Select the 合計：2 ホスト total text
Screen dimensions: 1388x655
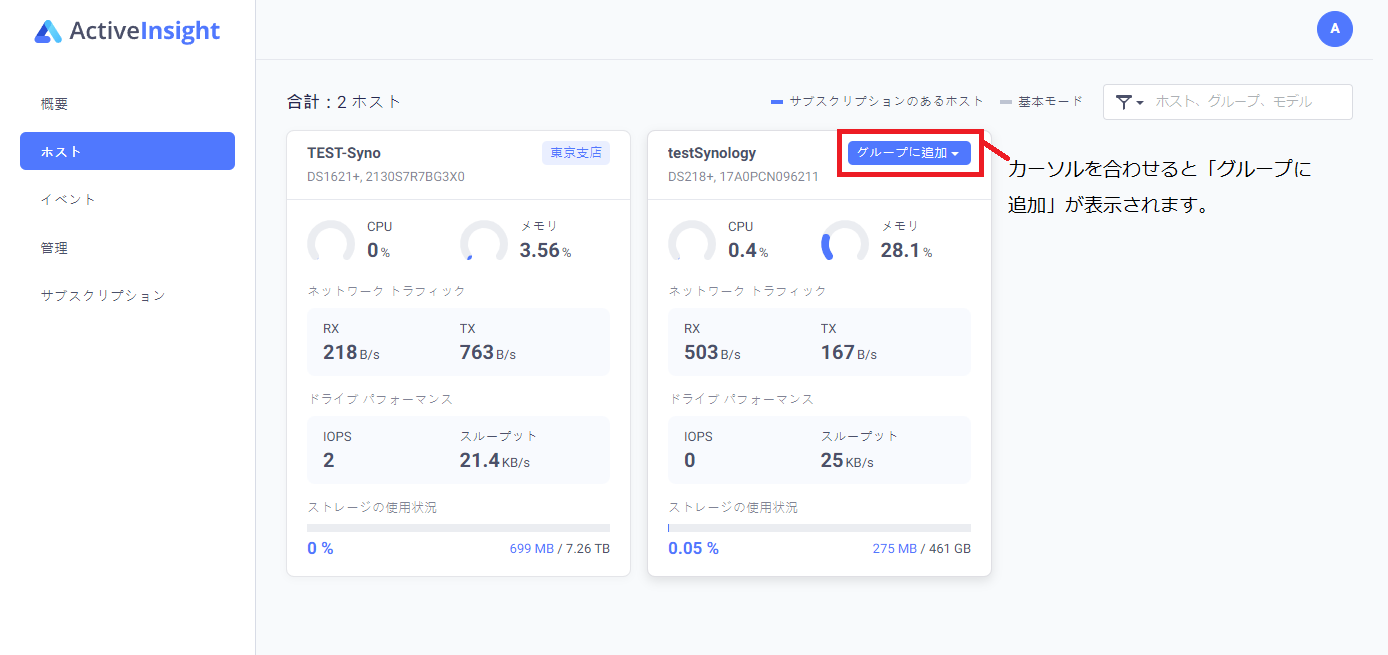click(x=344, y=102)
